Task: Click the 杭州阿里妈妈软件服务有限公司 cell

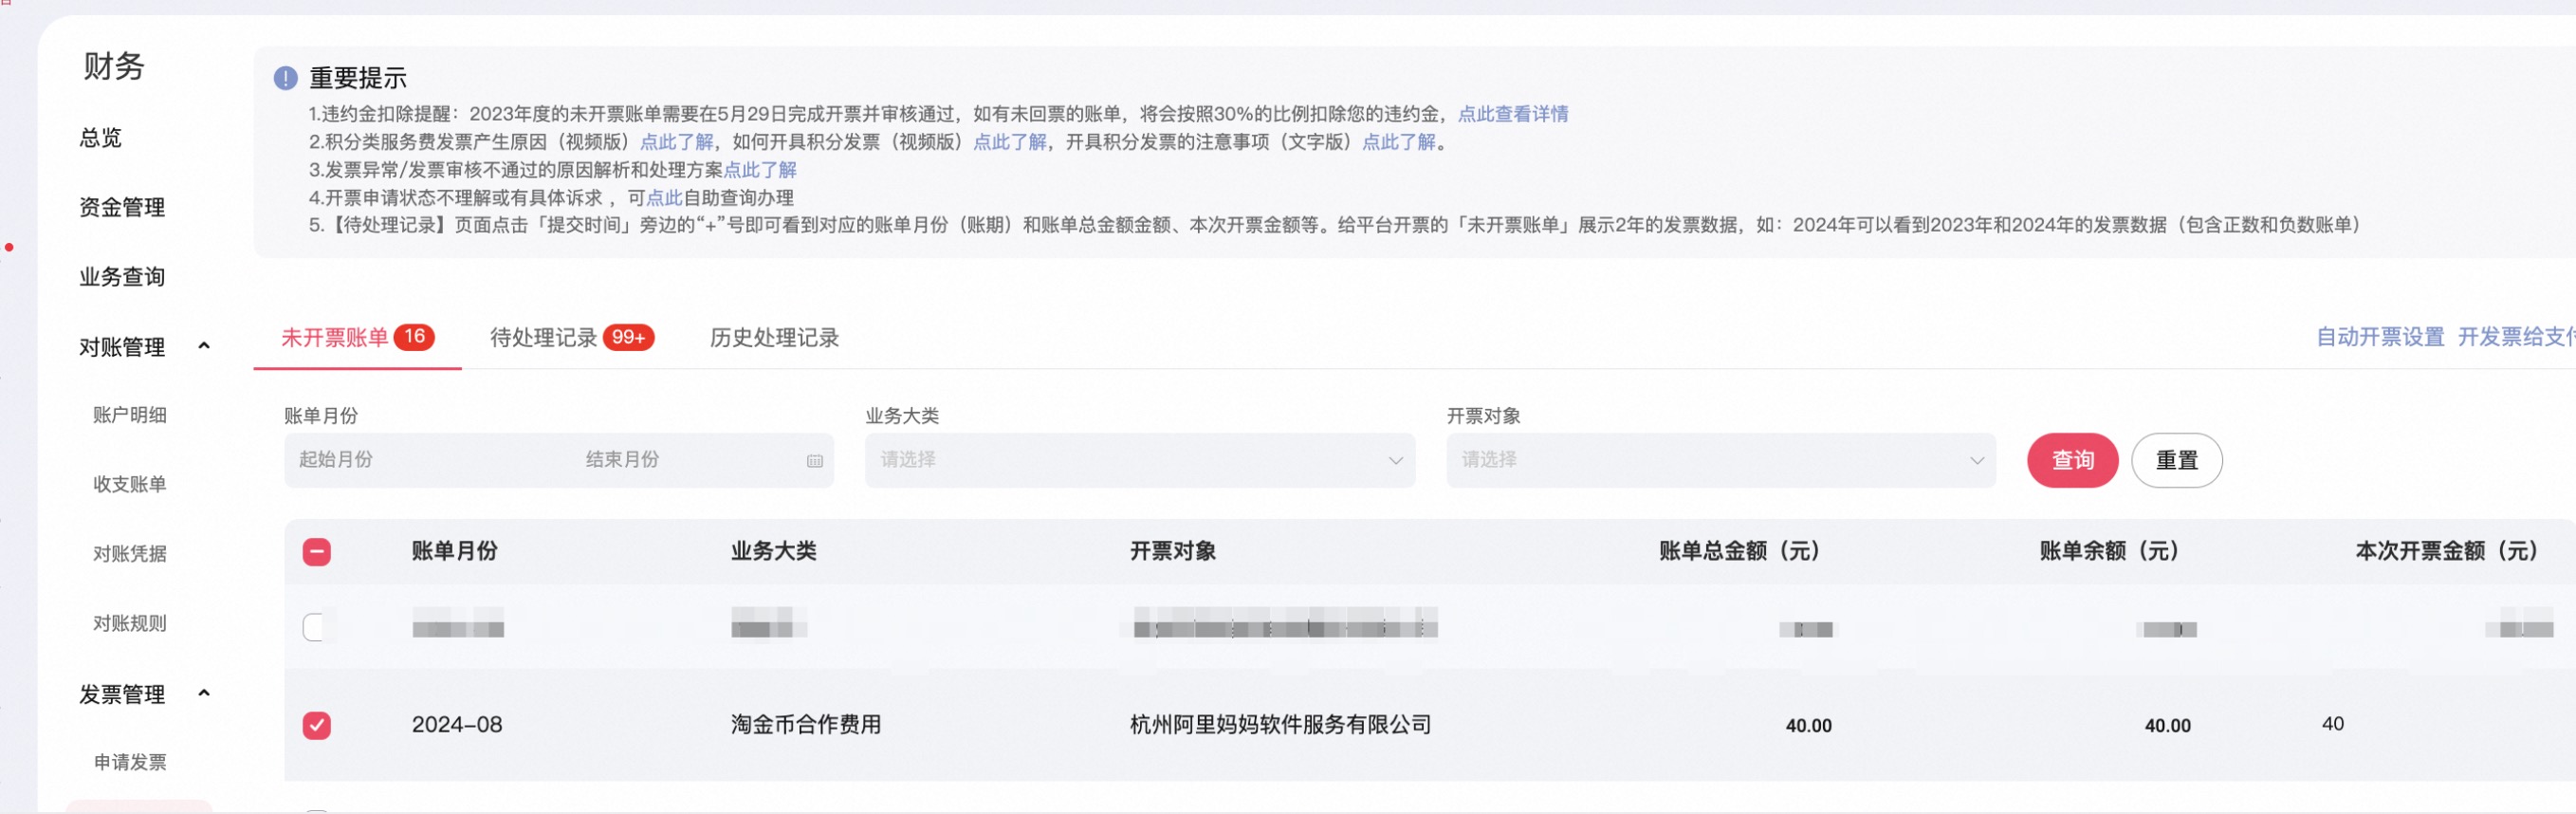Action: (1280, 725)
